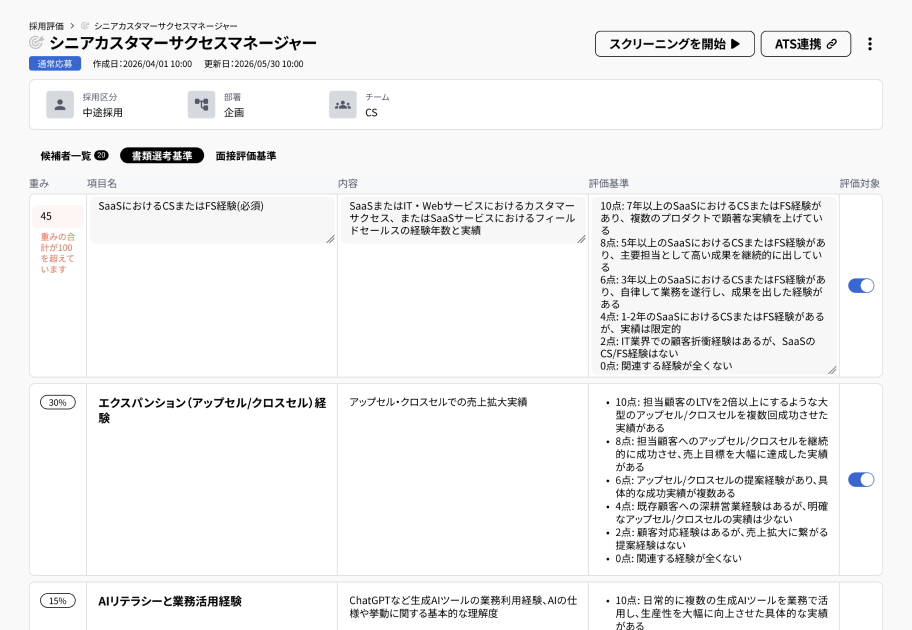The image size is (912, 630).
Task: Click the target icon beside the page title
Action: click(x=37, y=43)
